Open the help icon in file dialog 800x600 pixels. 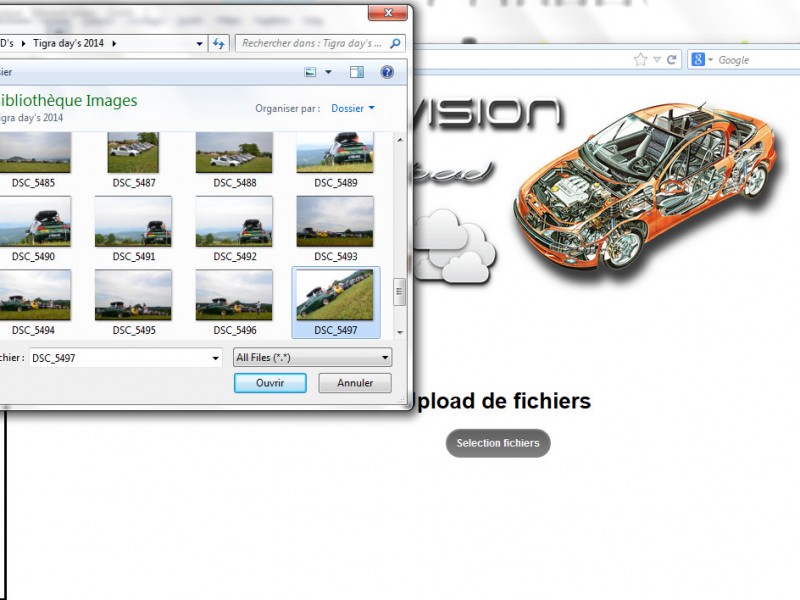(x=387, y=72)
